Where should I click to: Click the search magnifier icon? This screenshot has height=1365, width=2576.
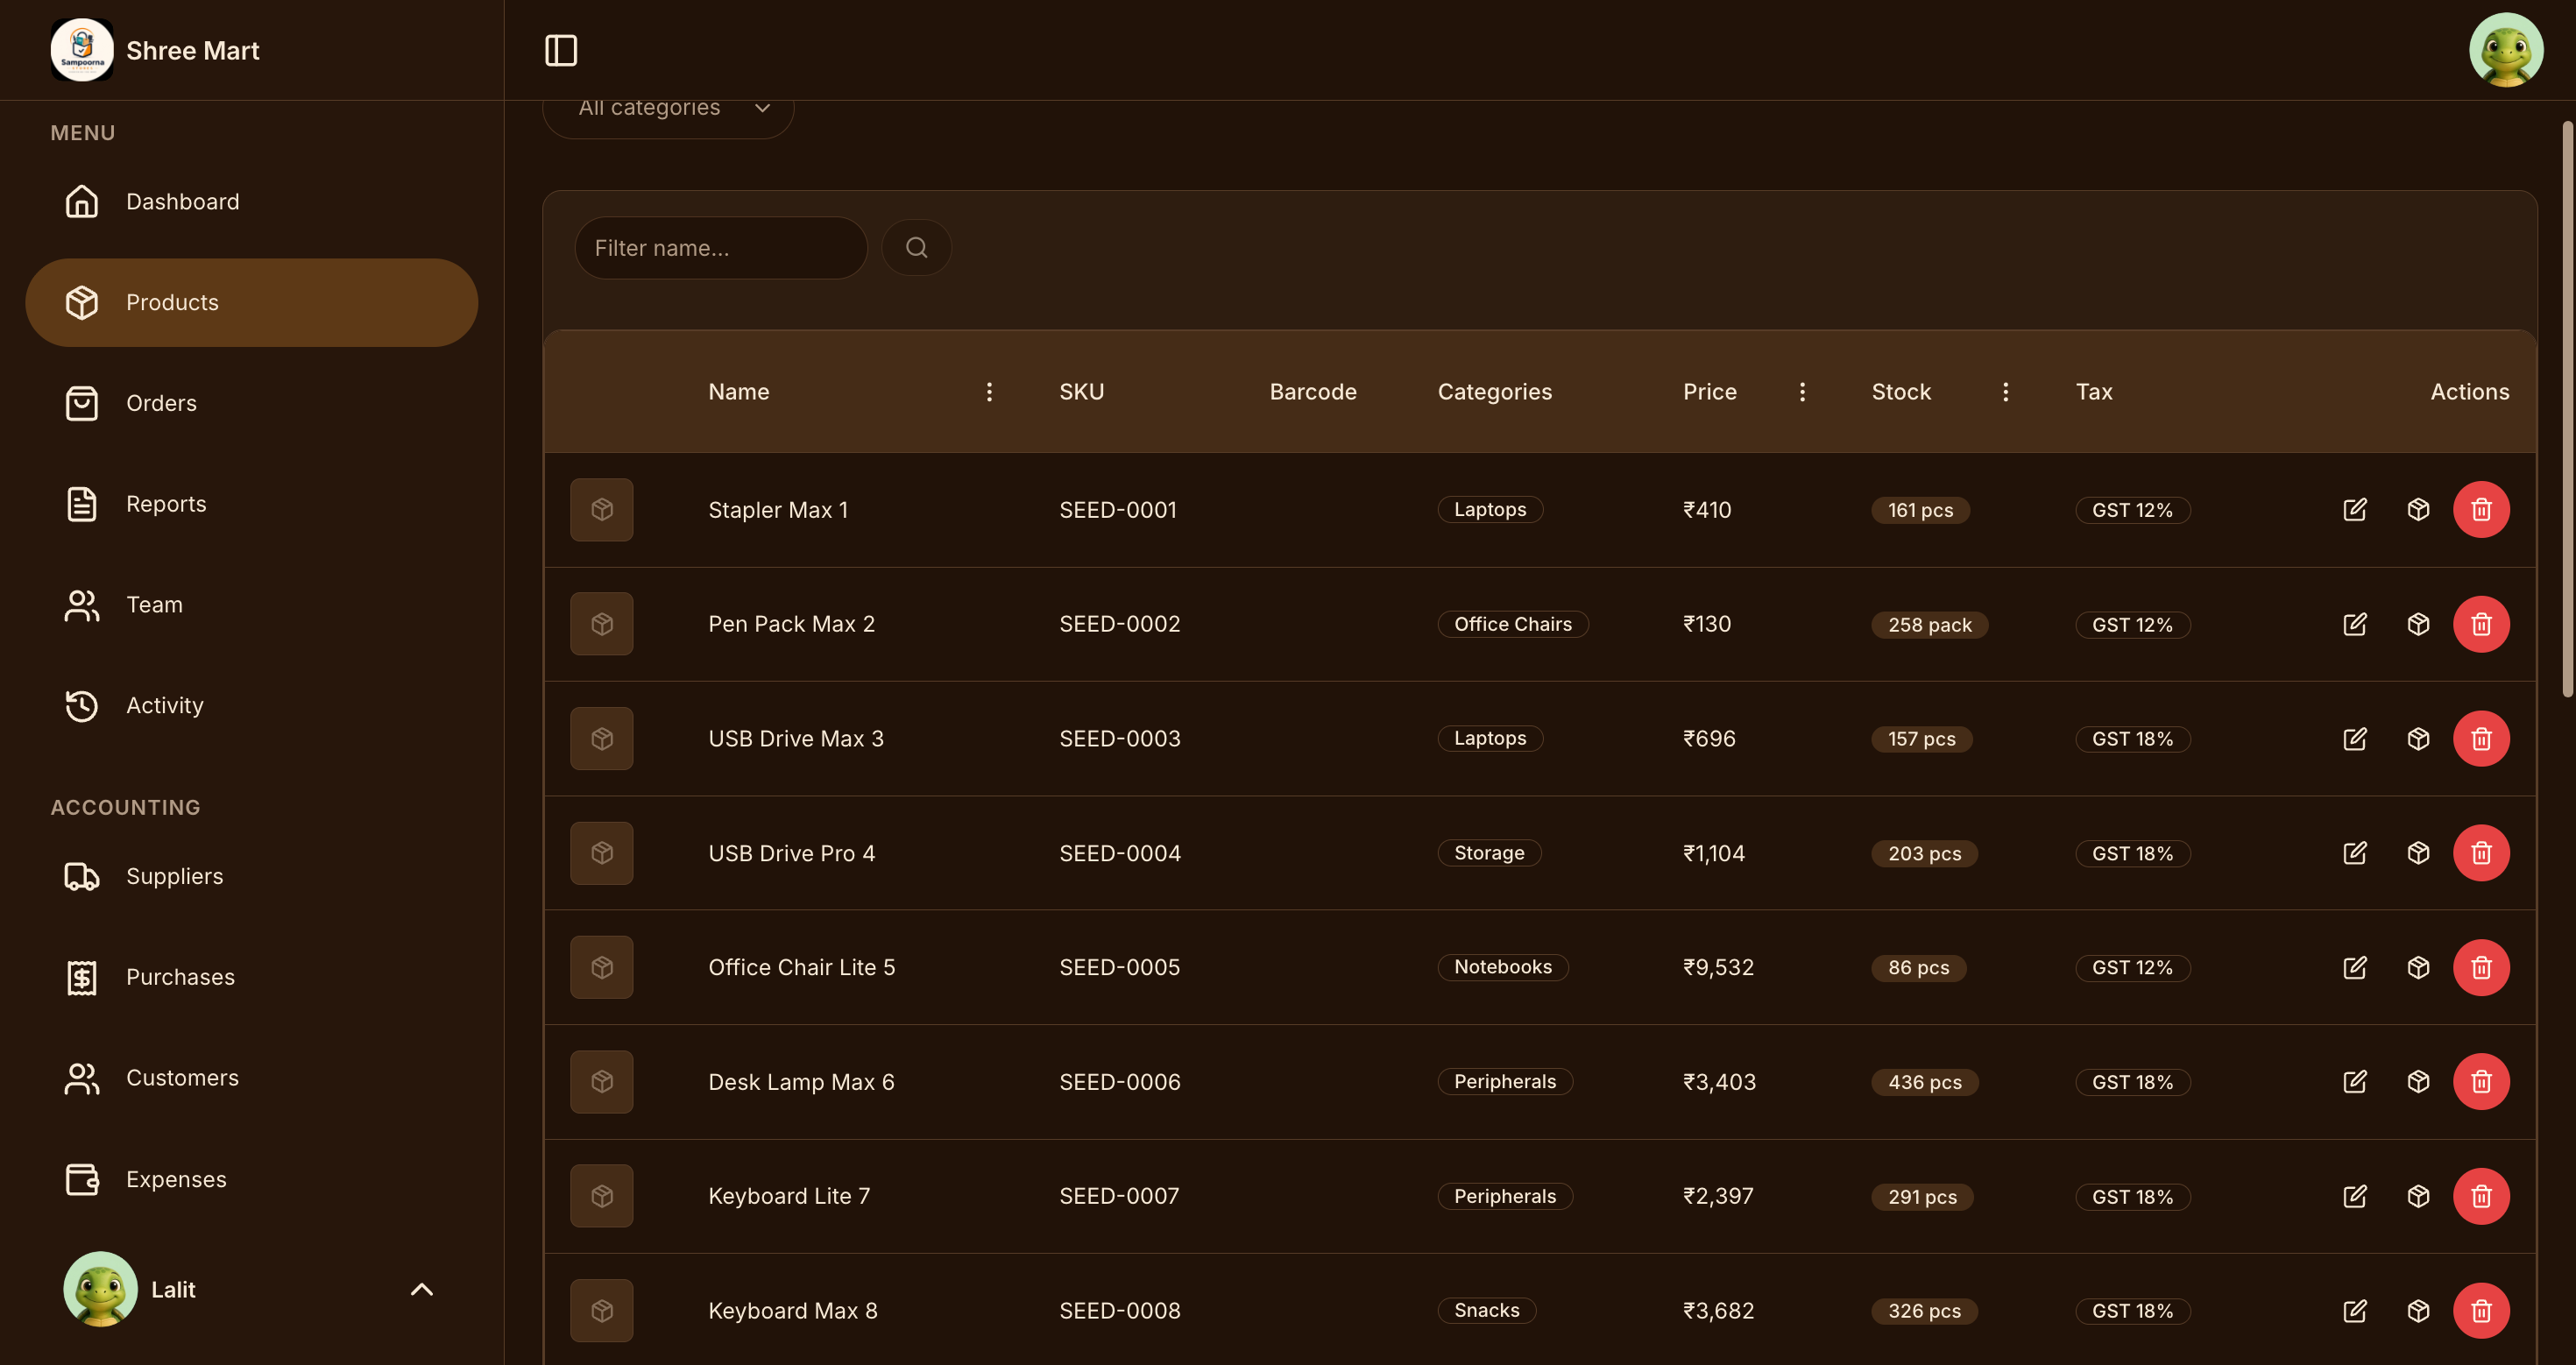(x=916, y=248)
